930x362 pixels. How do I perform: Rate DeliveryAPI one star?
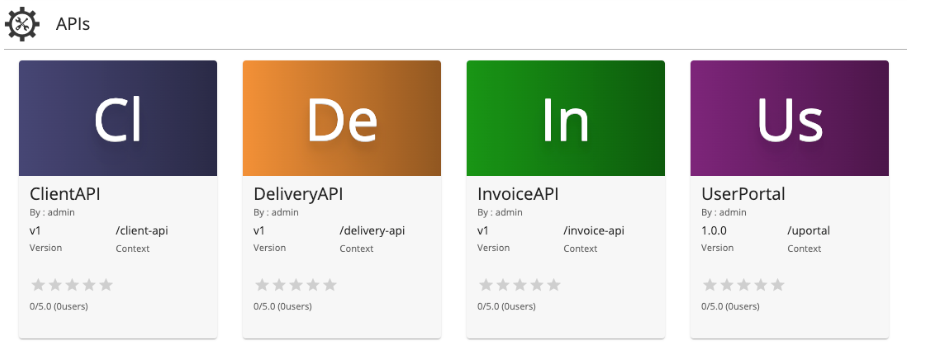coord(262,285)
